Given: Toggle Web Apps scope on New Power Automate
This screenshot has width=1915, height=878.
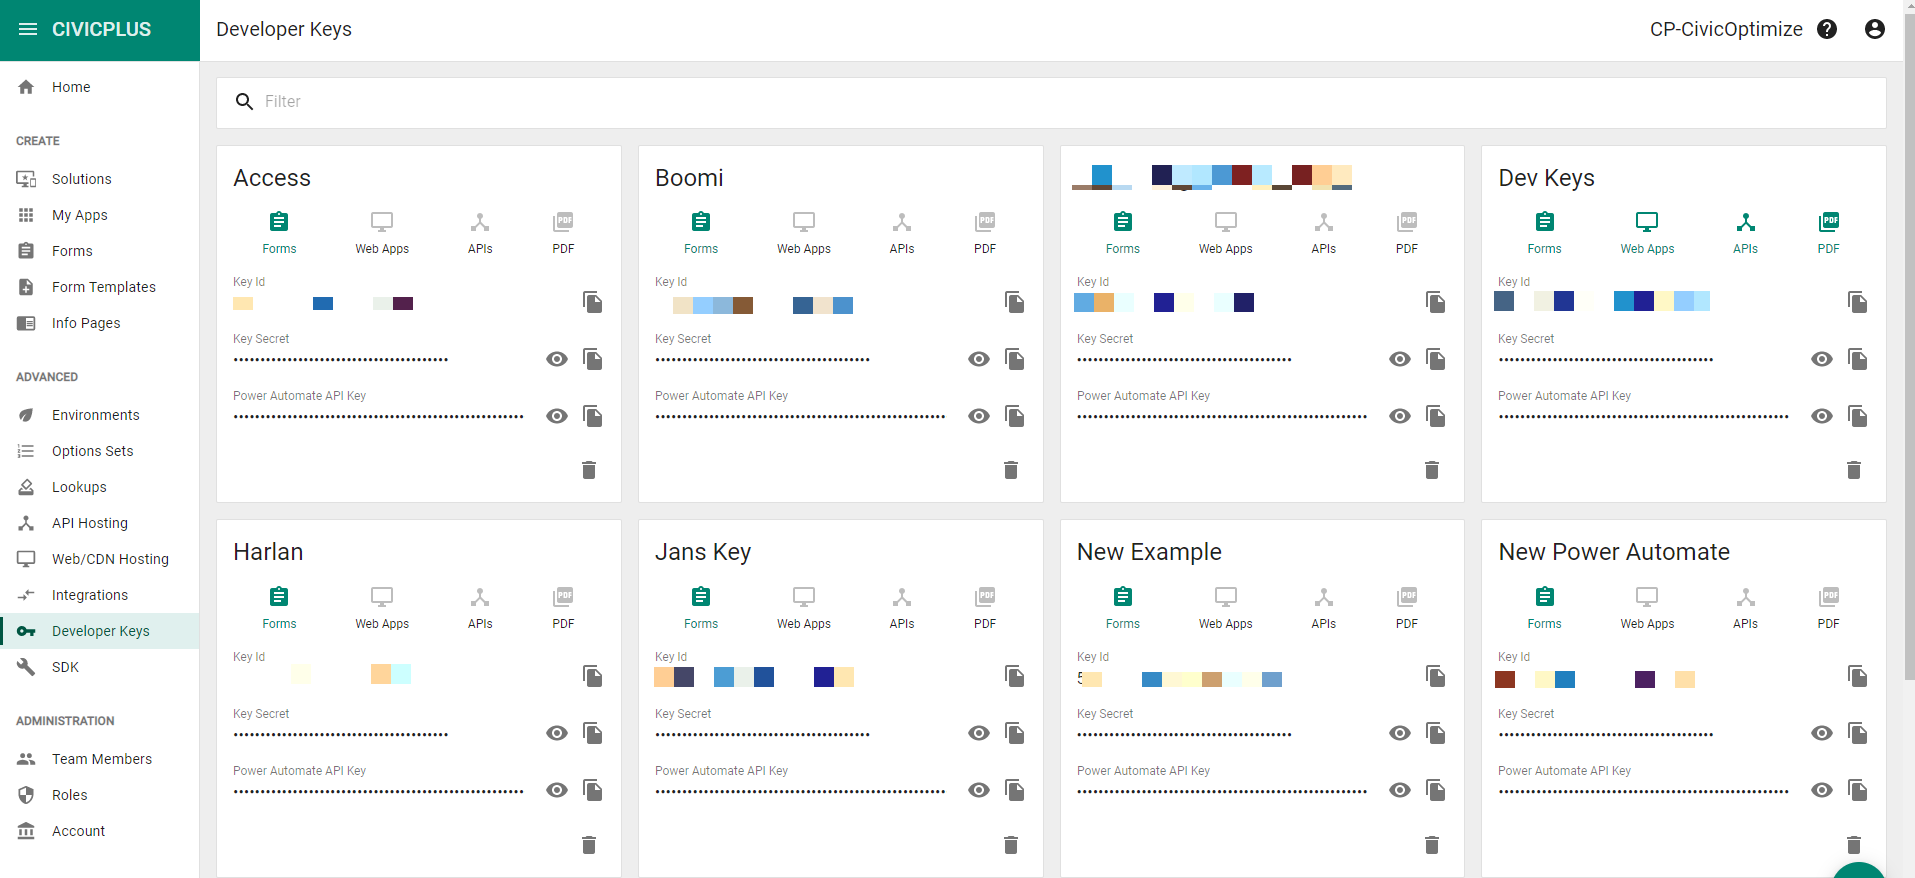Looking at the screenshot, I should point(1647,608).
